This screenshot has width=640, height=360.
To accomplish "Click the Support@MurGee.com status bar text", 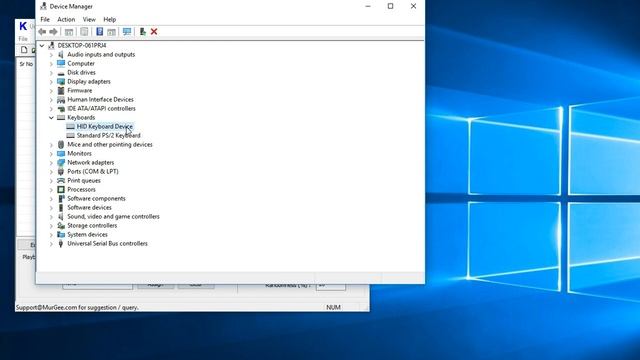I will pos(77,307).
